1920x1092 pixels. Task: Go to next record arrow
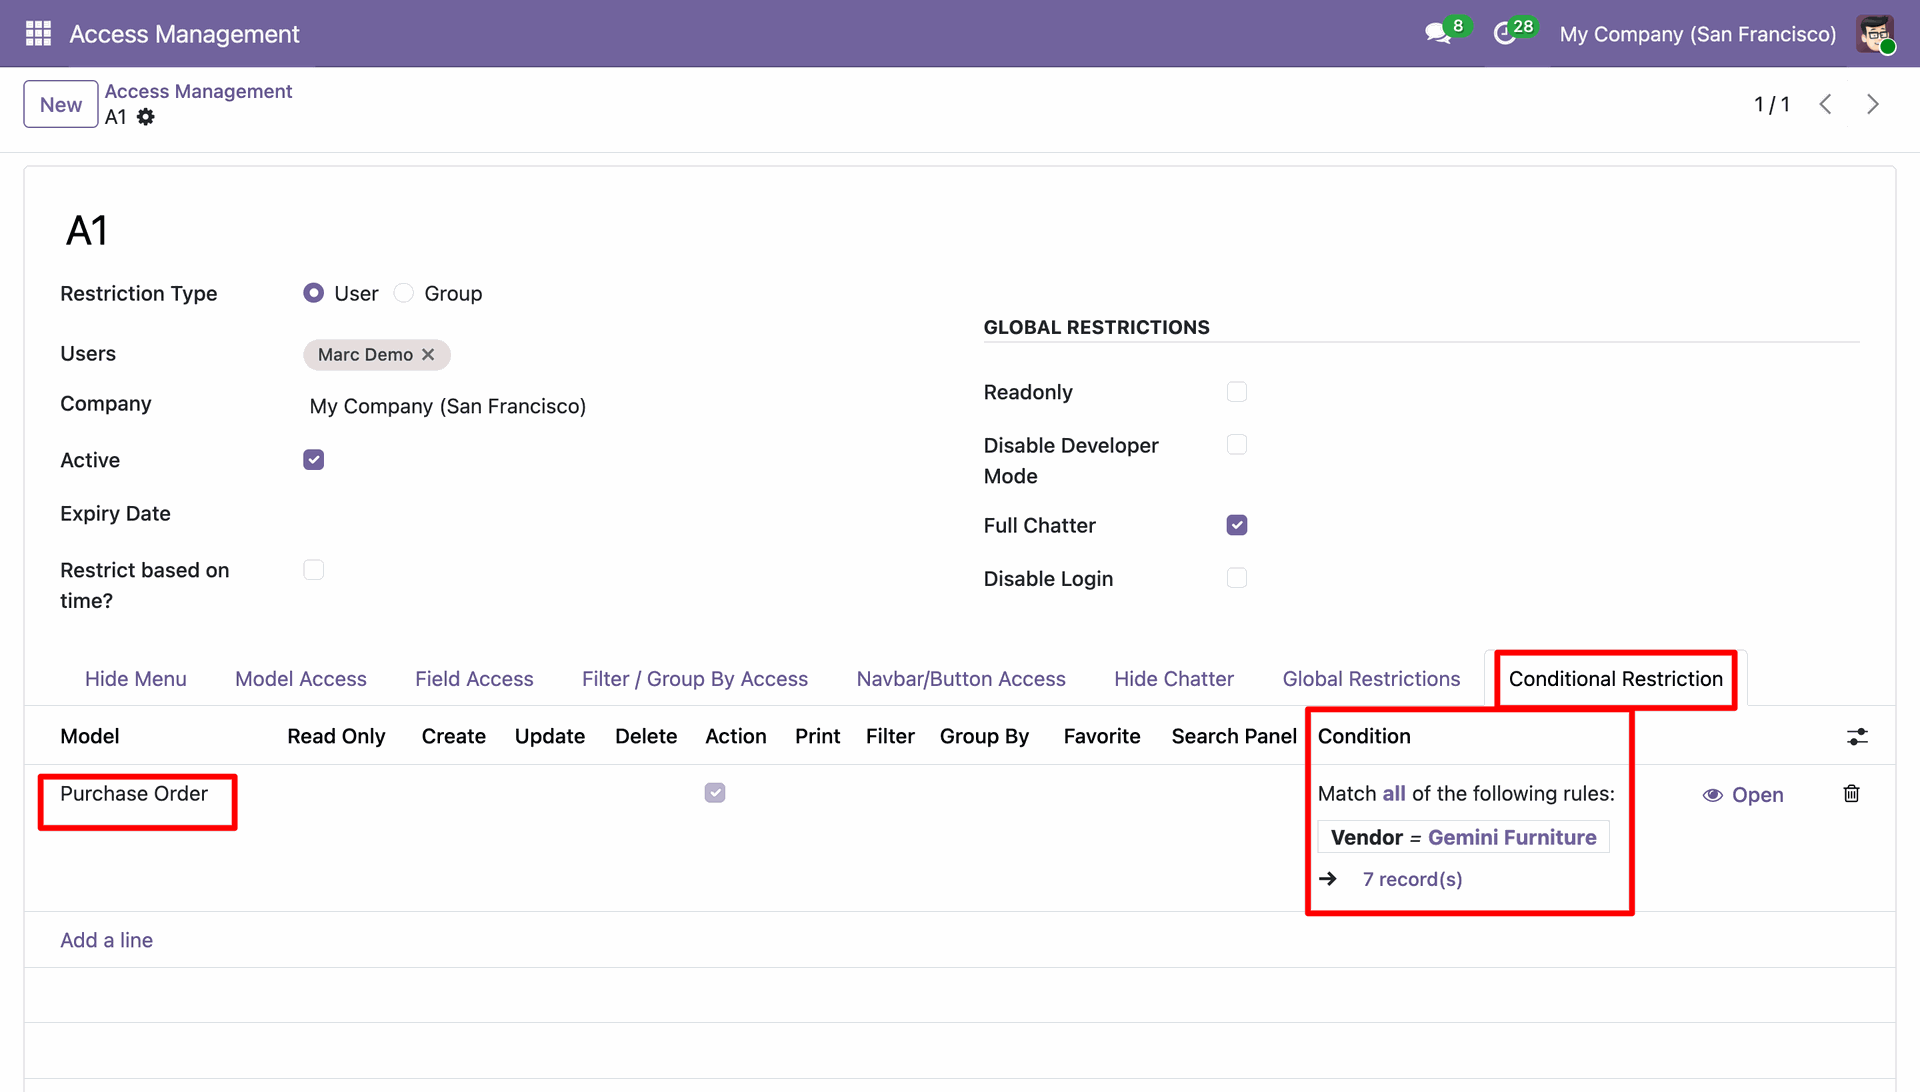(1873, 104)
